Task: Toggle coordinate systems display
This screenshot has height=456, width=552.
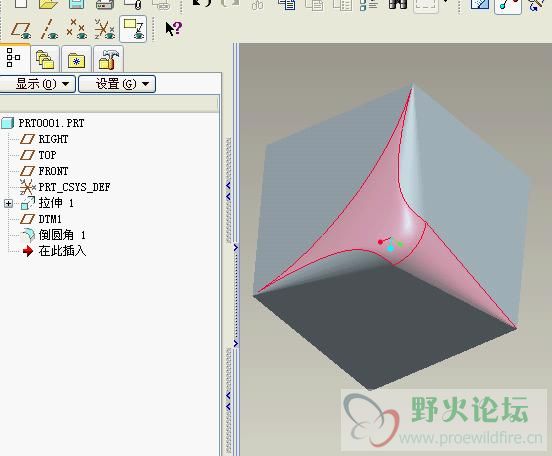Action: coord(105,29)
